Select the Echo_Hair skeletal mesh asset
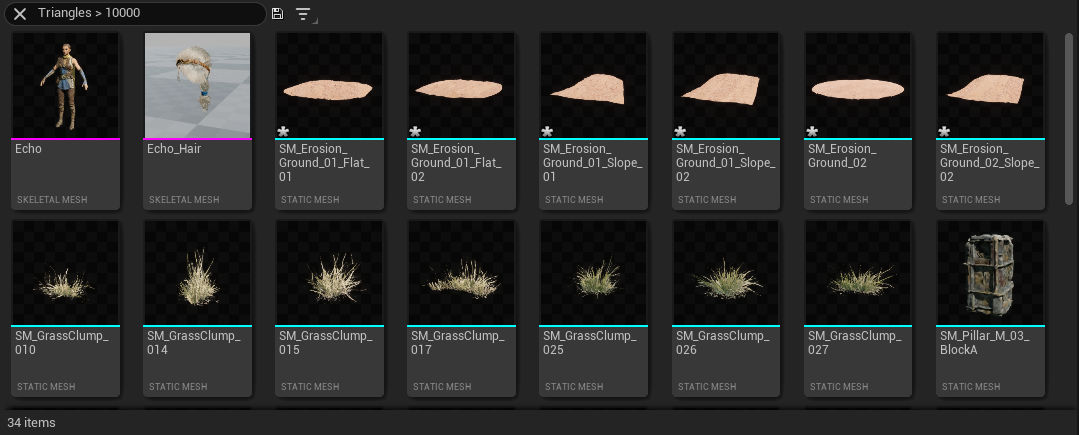1079x435 pixels. point(197,120)
